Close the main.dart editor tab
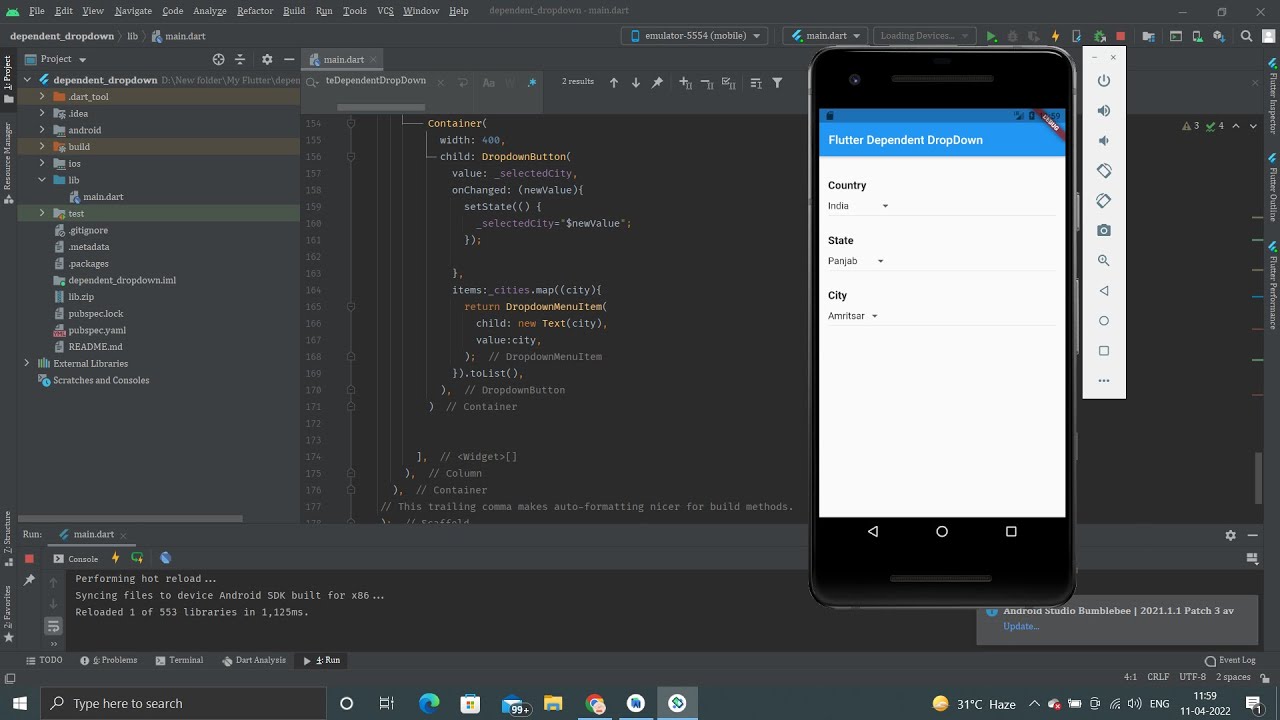Image resolution: width=1280 pixels, height=720 pixels. coord(374,60)
